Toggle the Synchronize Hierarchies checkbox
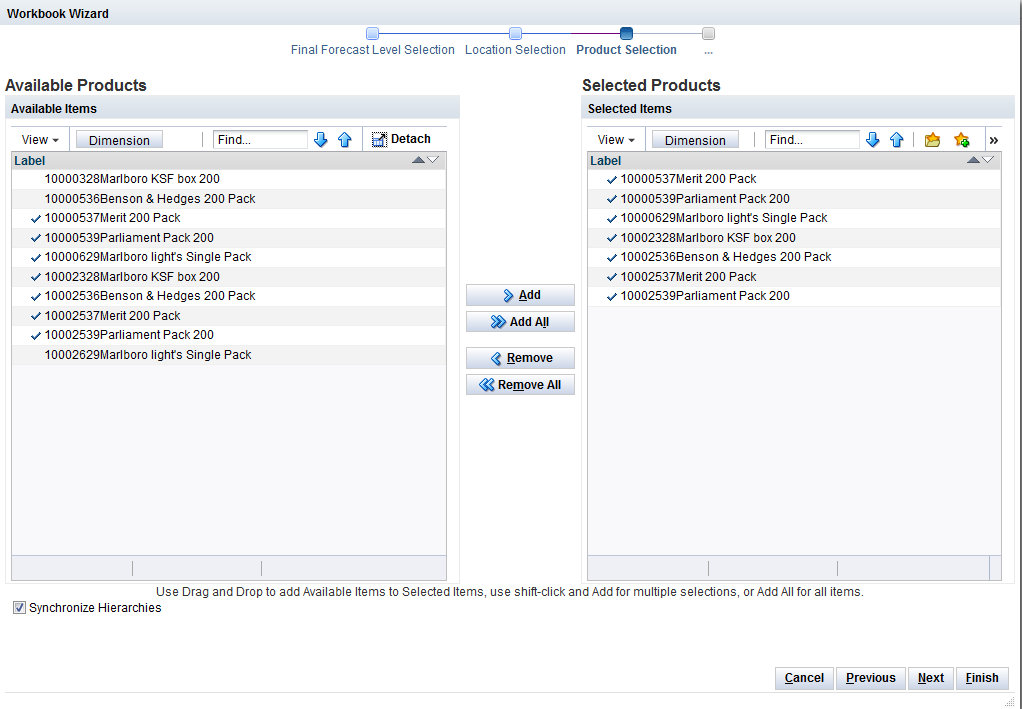 pos(20,608)
